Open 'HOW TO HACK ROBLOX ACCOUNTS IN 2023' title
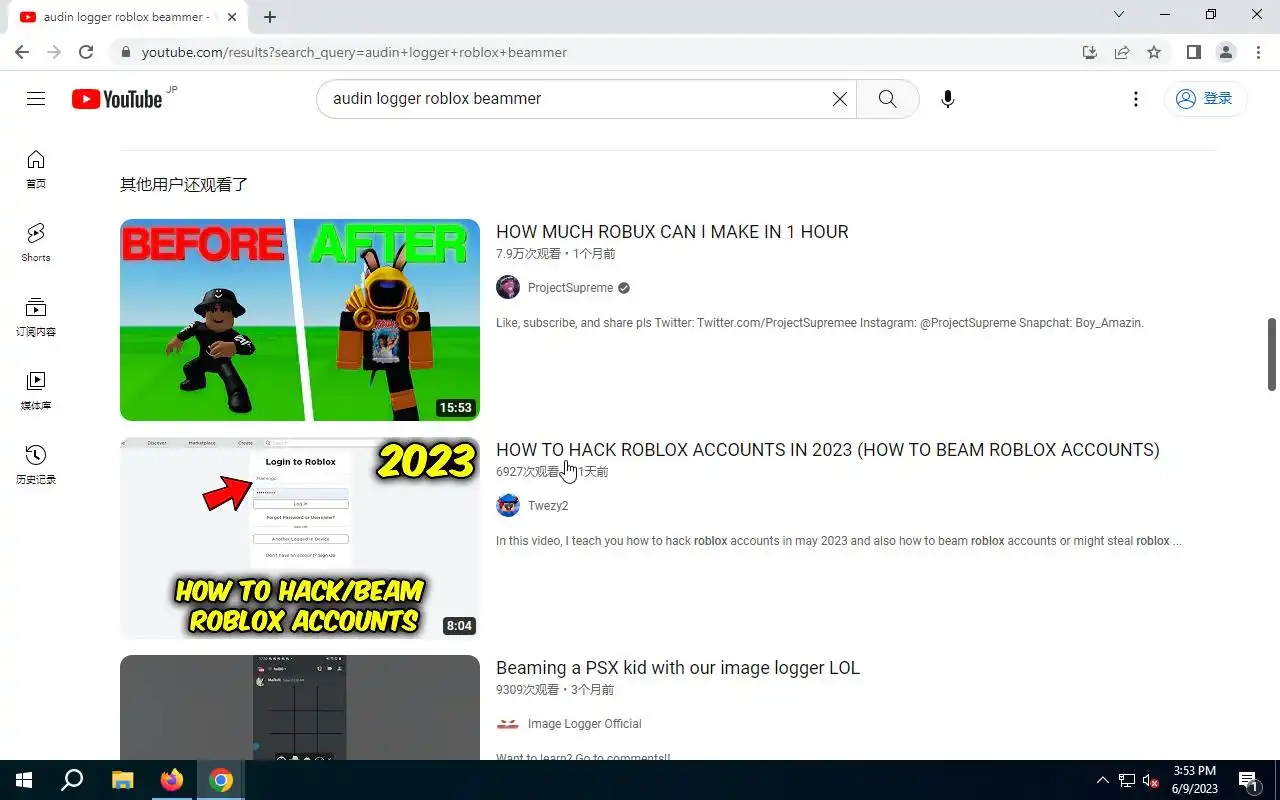 pos(828,450)
